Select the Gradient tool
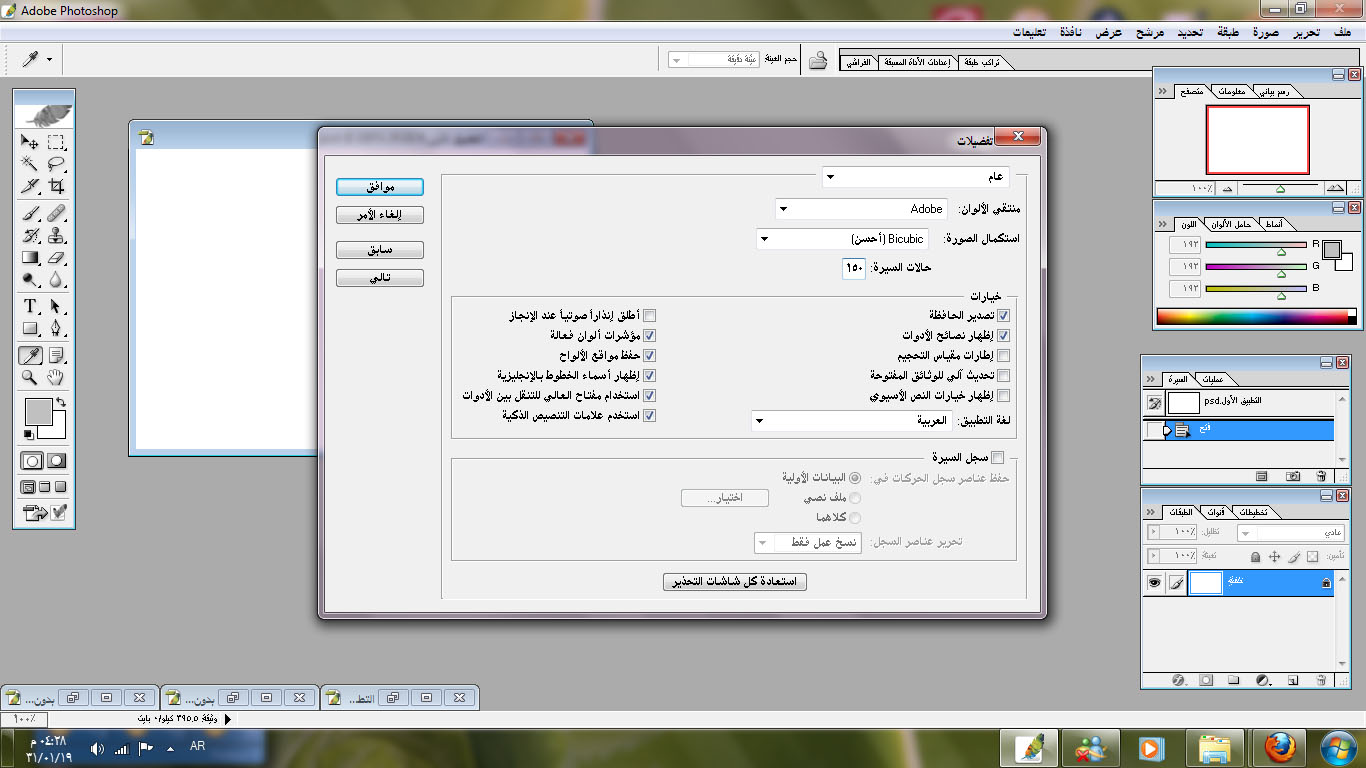Screen dimensions: 1366x768 [30, 258]
